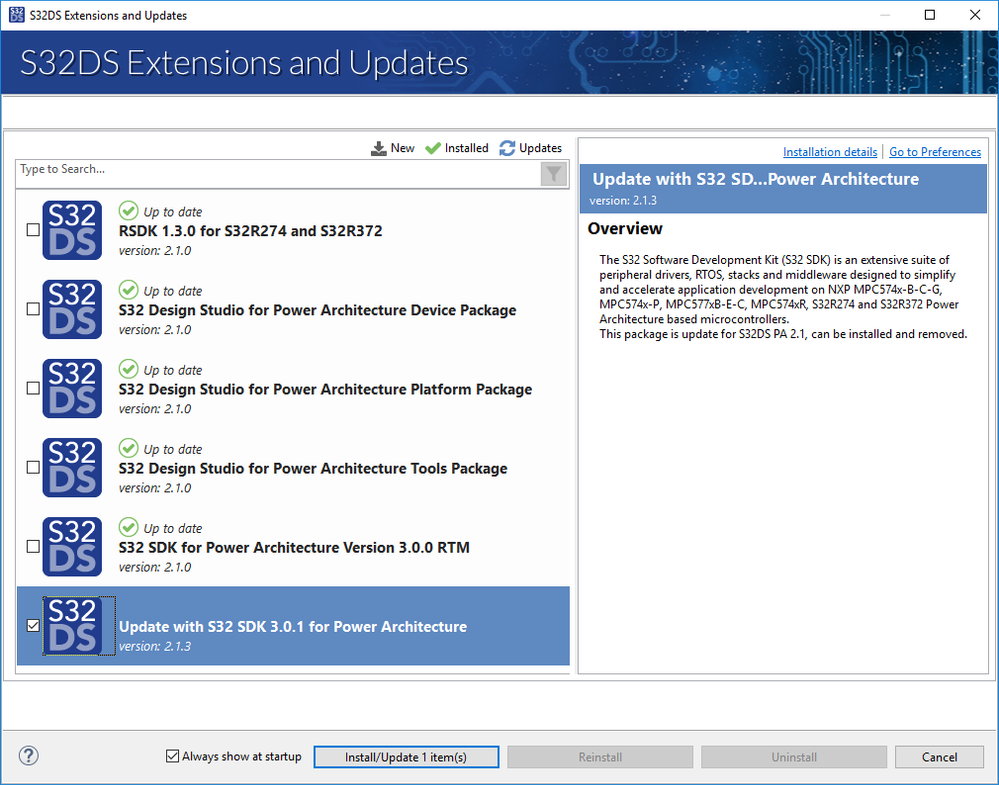Open the Go to Preferences link
The height and width of the screenshot is (785, 999).
point(935,152)
